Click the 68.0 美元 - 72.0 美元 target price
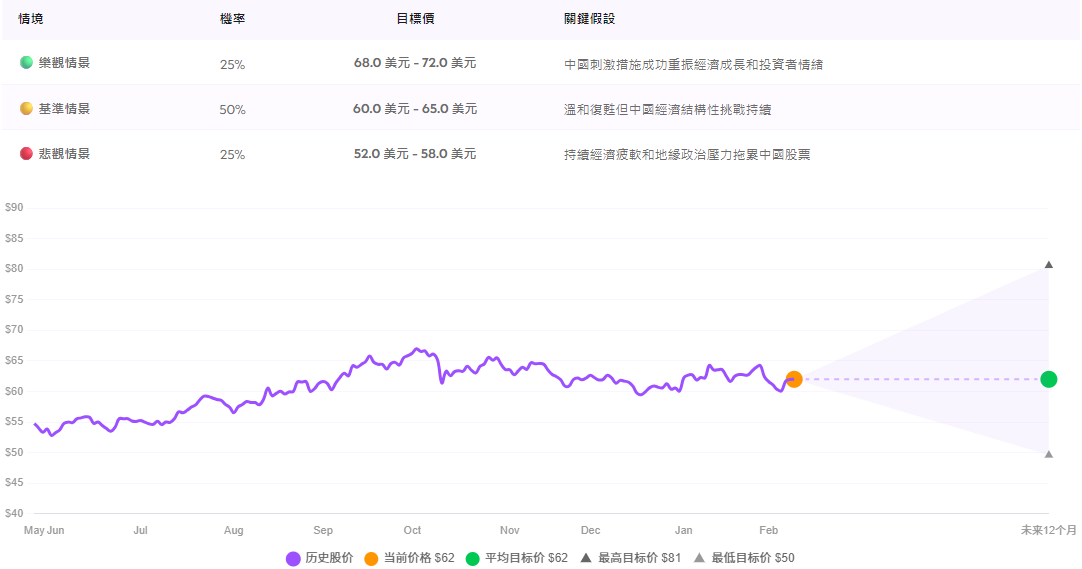Screen dimensions: 1082x569 415,63
